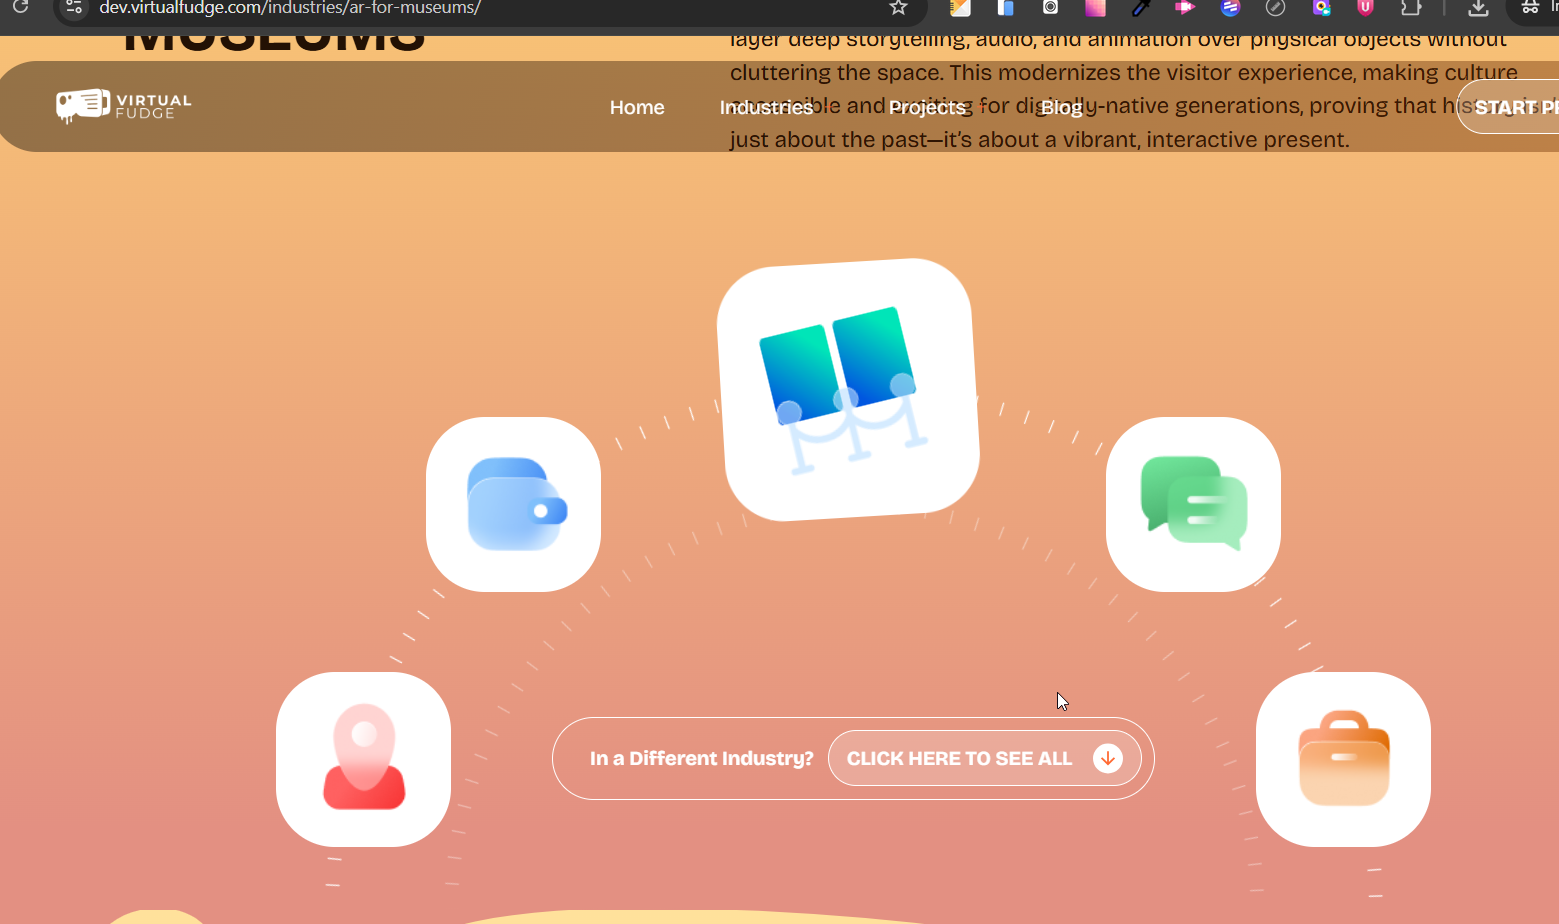Open the Blog page
Image resolution: width=1559 pixels, height=924 pixels.
point(1062,107)
